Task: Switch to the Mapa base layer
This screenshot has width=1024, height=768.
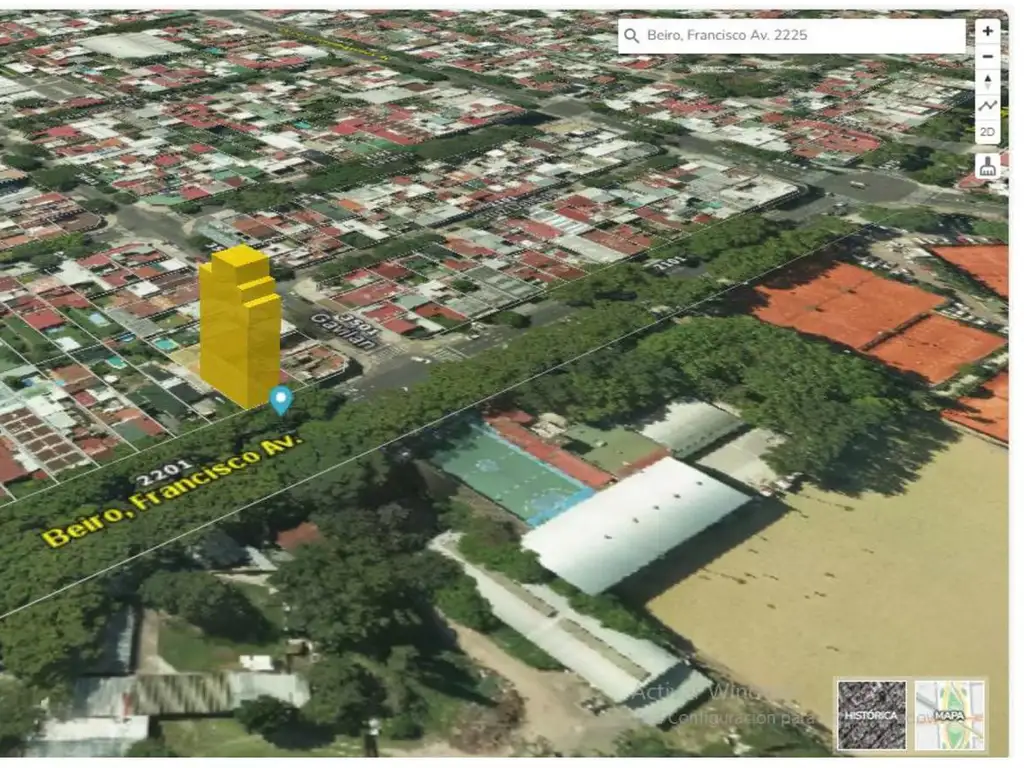Action: coord(948,714)
